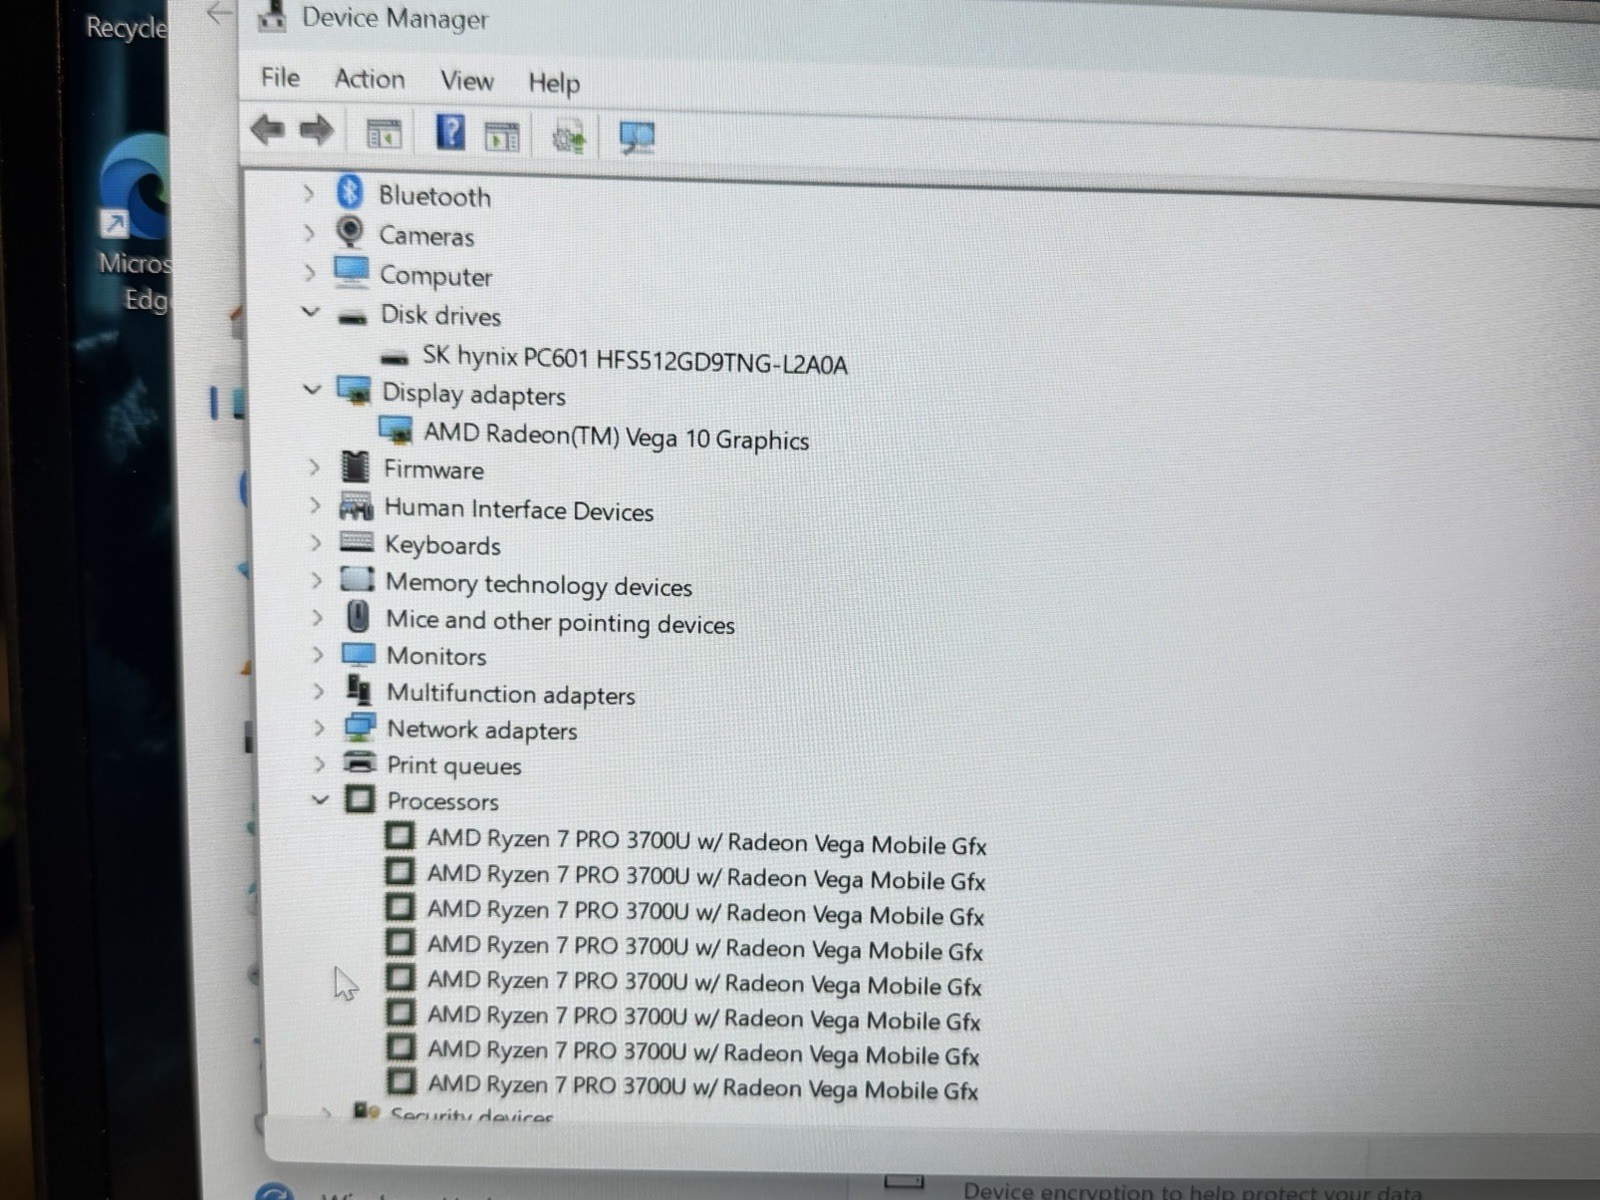Select the Cameras tree label
This screenshot has height=1200, width=1600.
(427, 236)
